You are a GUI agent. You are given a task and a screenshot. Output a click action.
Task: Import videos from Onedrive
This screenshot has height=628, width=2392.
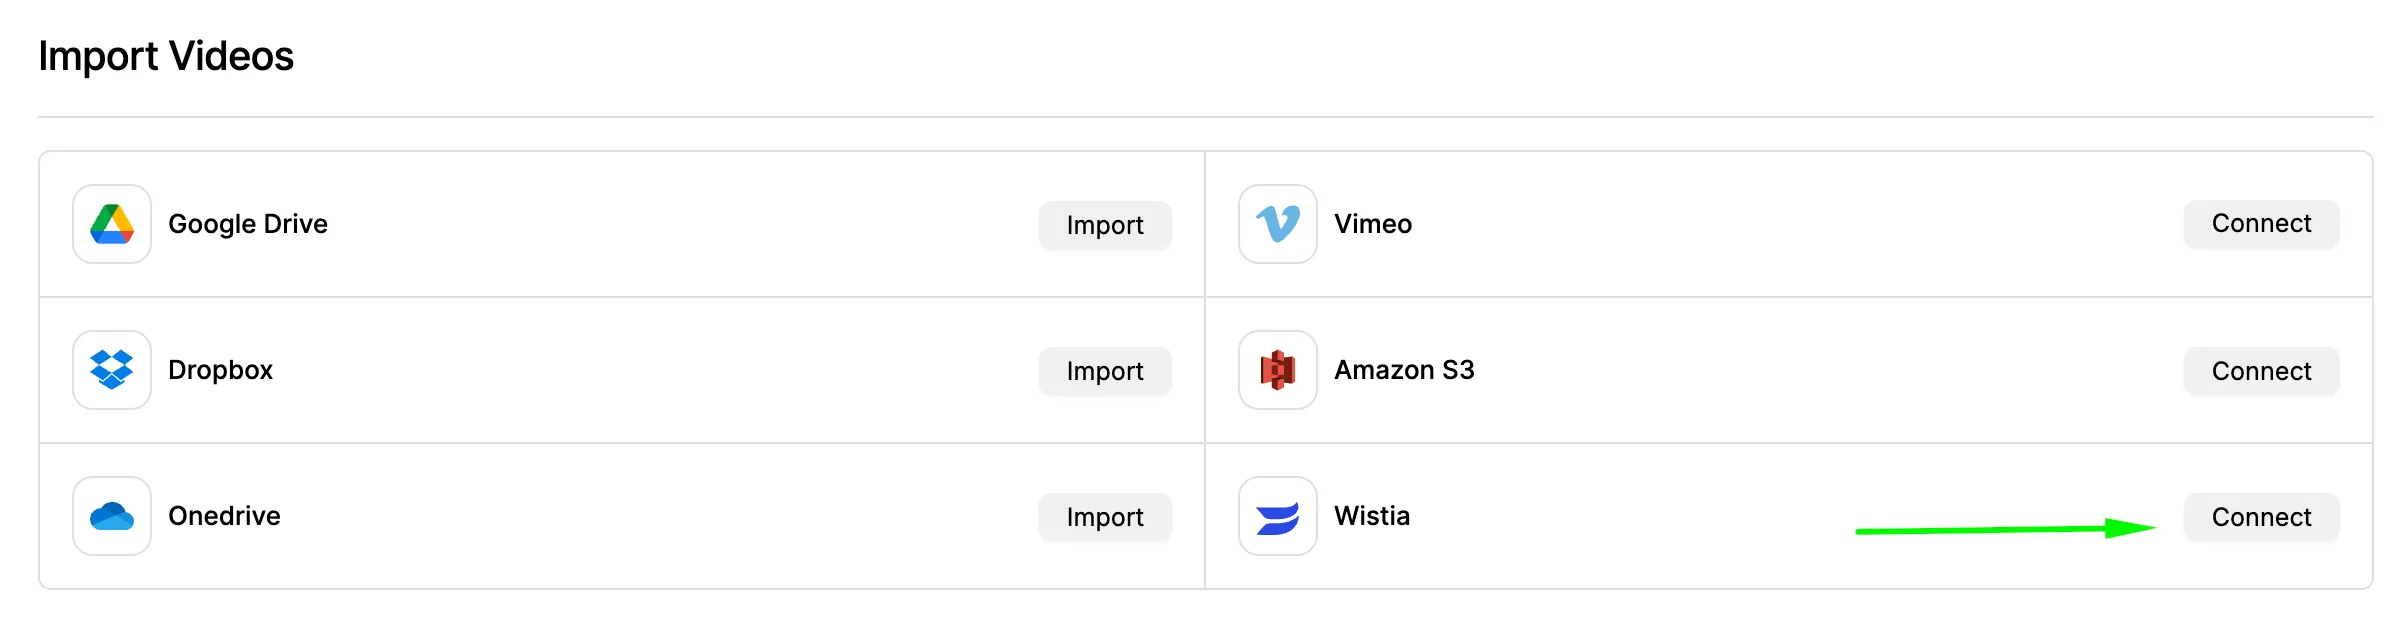[1105, 517]
